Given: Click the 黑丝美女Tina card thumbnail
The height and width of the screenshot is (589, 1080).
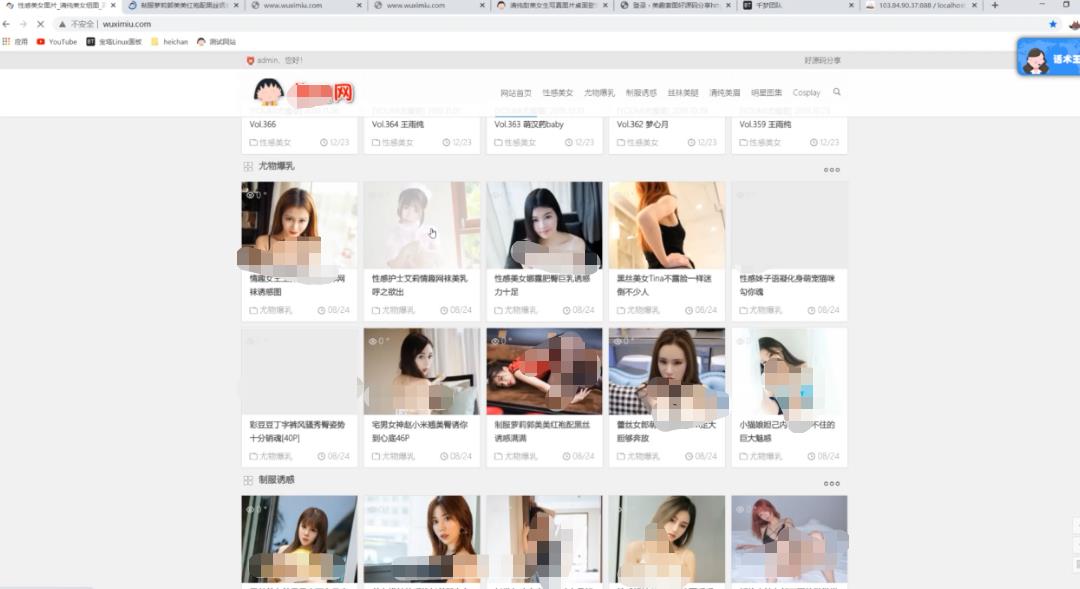Looking at the screenshot, I should click(666, 224).
